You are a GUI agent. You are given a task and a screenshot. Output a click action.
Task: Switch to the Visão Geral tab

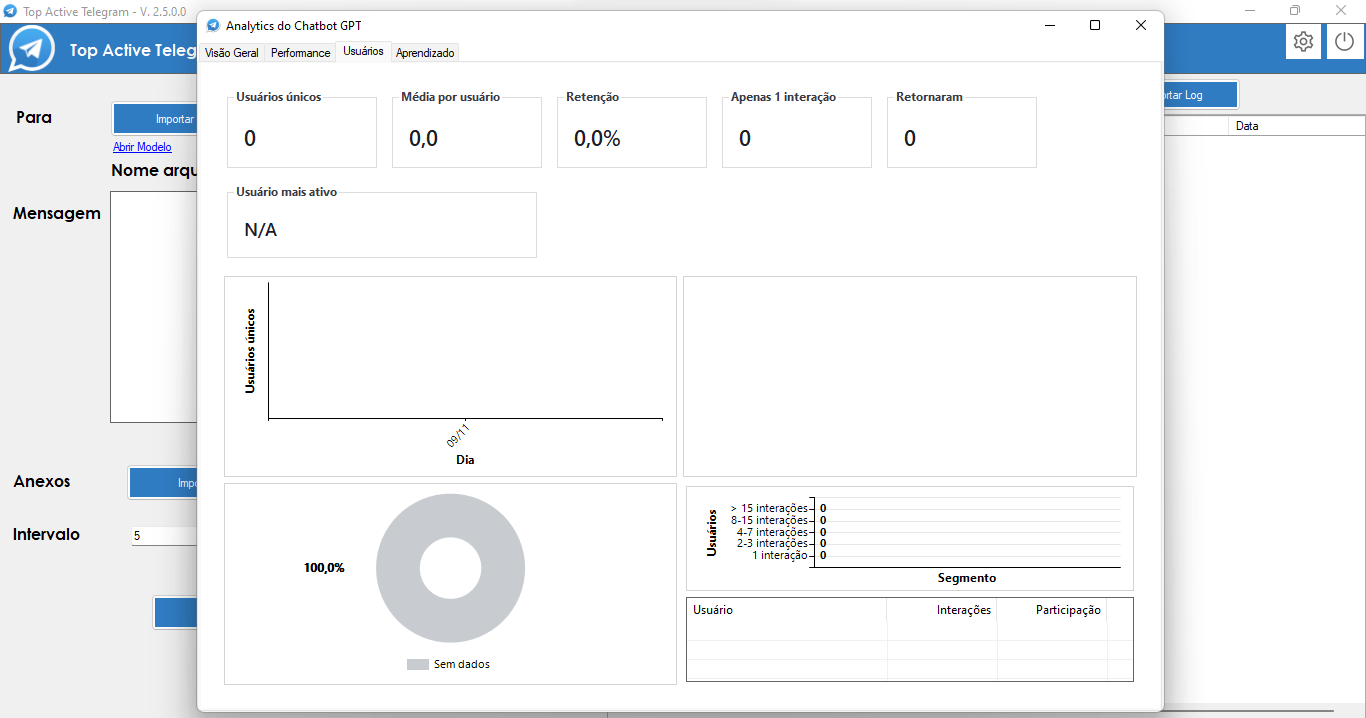point(232,53)
